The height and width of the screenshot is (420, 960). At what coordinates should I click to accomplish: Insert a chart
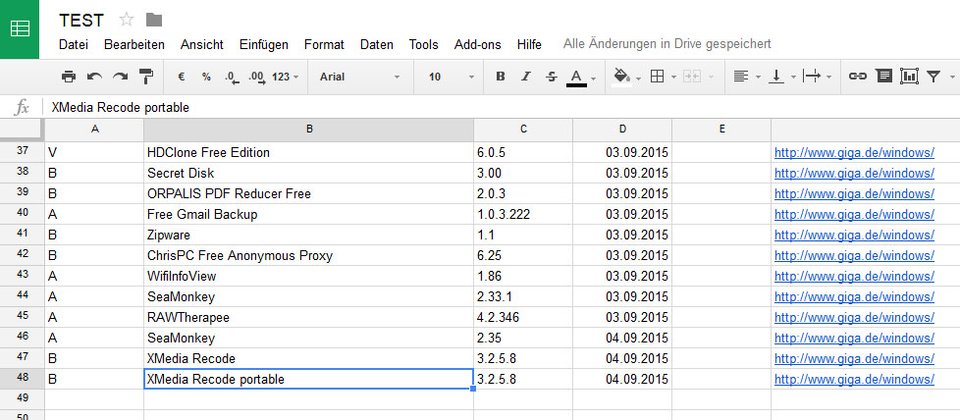coord(909,77)
